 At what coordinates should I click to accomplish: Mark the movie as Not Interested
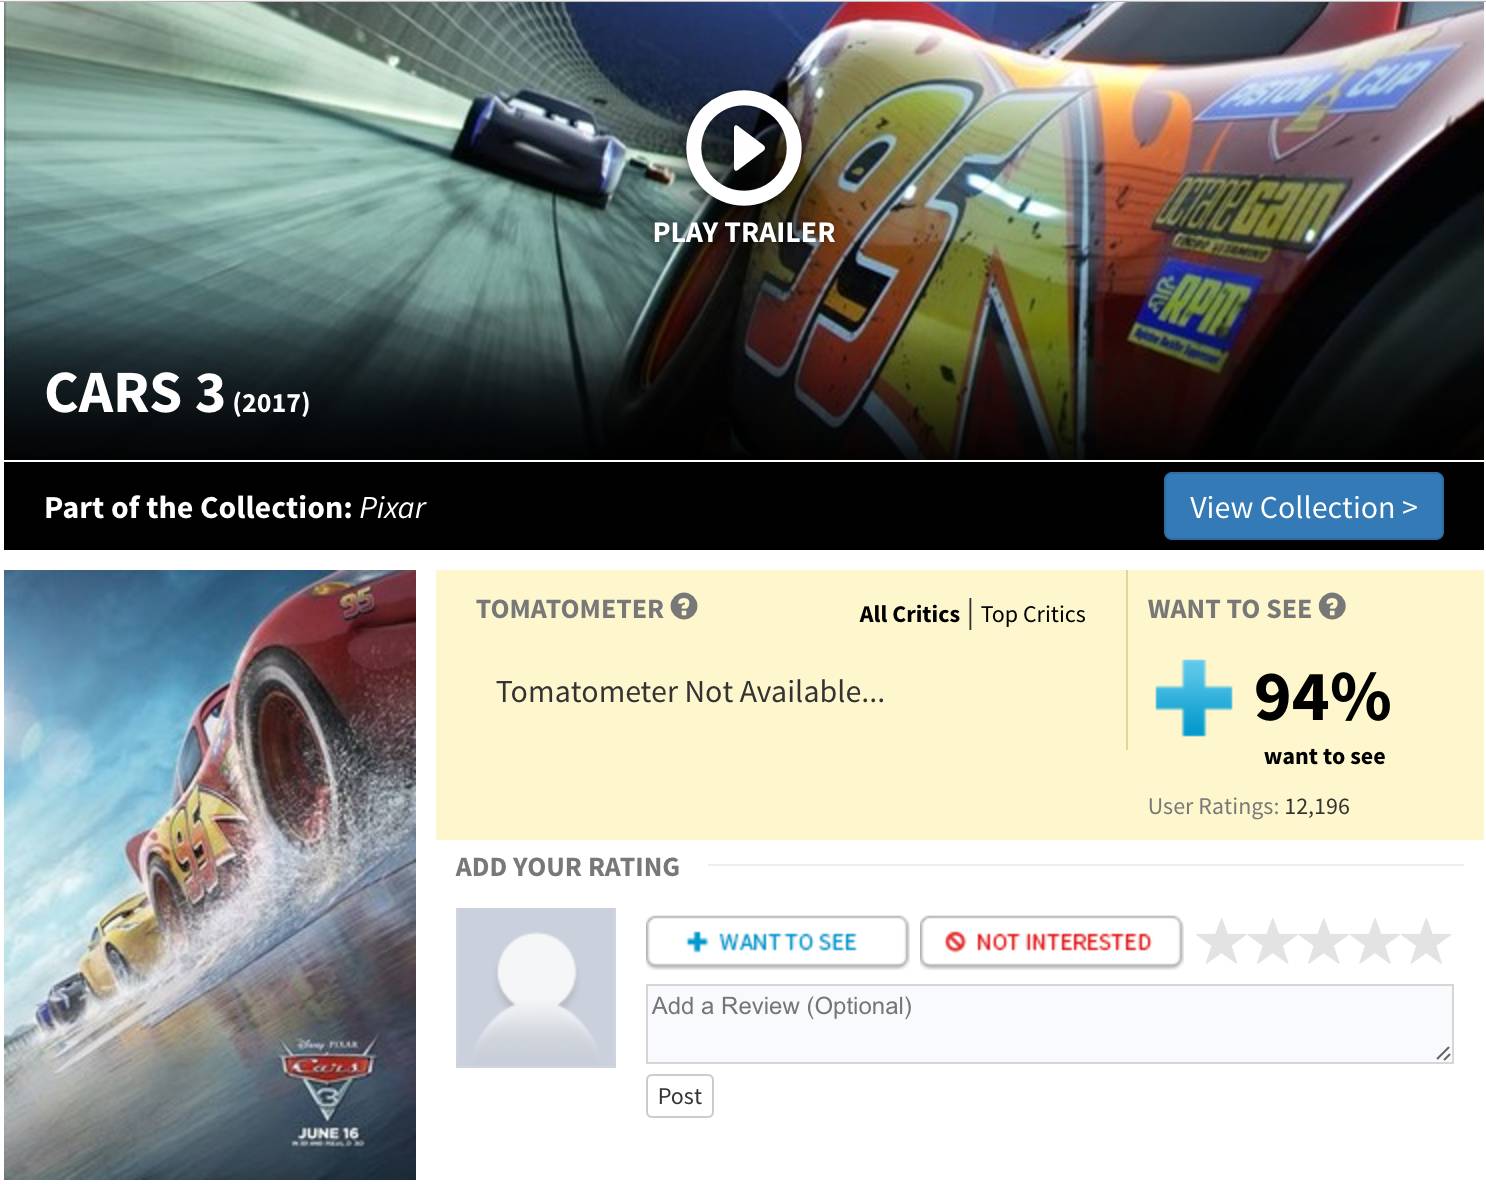click(x=1050, y=942)
